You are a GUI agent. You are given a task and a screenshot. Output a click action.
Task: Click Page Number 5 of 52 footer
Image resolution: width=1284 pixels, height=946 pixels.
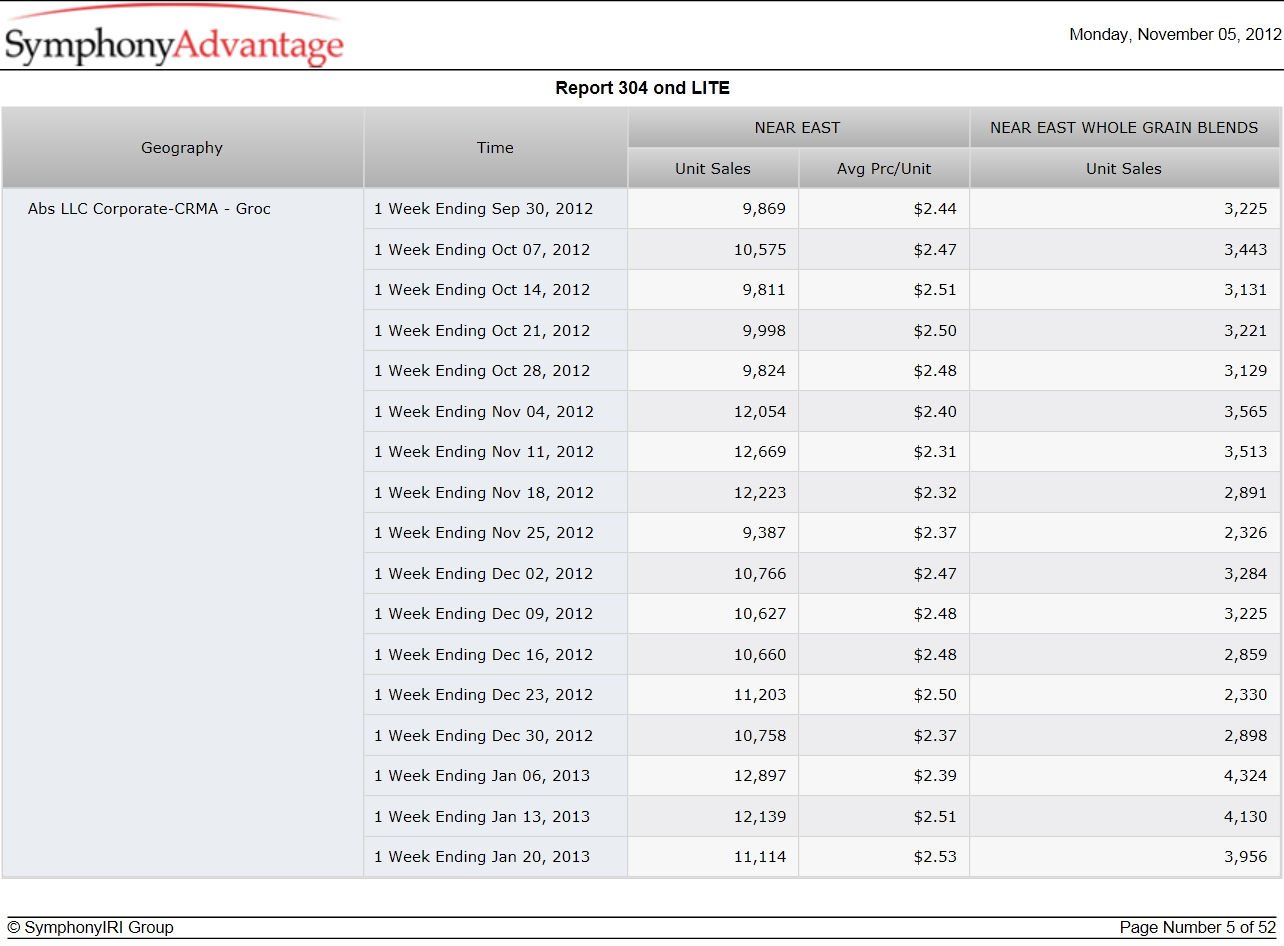pyautogui.click(x=1198, y=928)
